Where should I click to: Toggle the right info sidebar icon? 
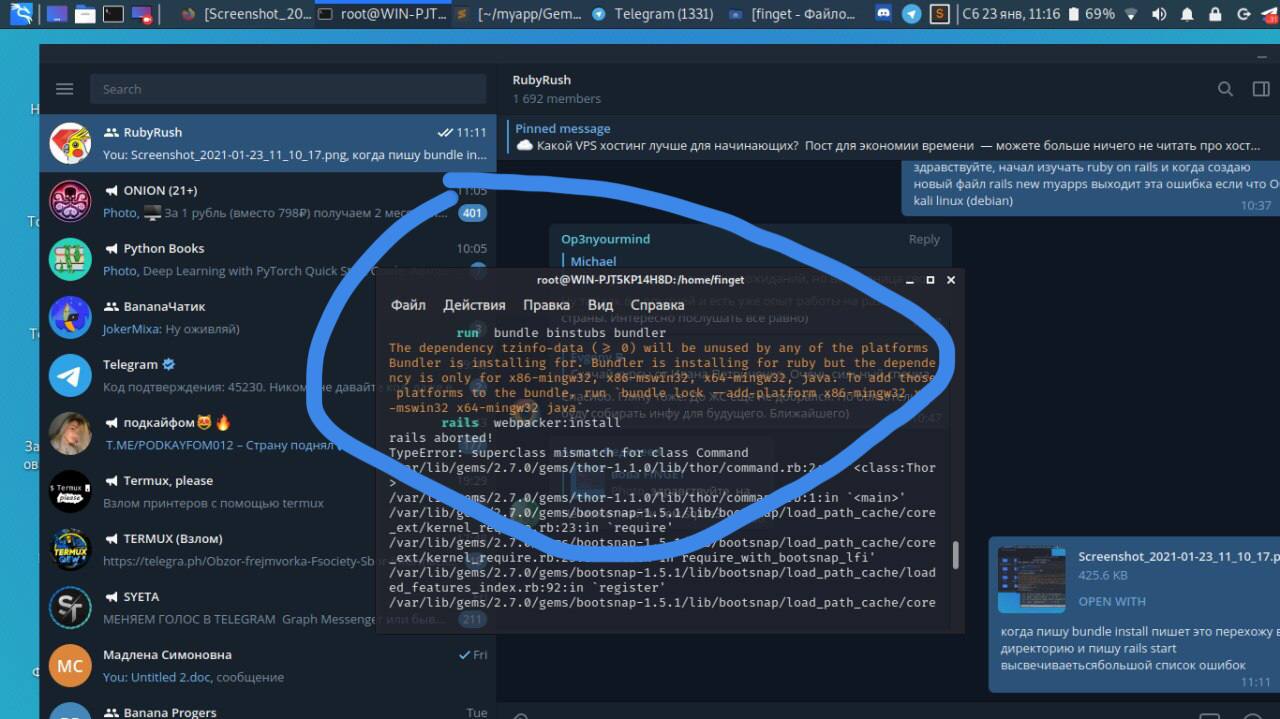pyautogui.click(x=1261, y=89)
